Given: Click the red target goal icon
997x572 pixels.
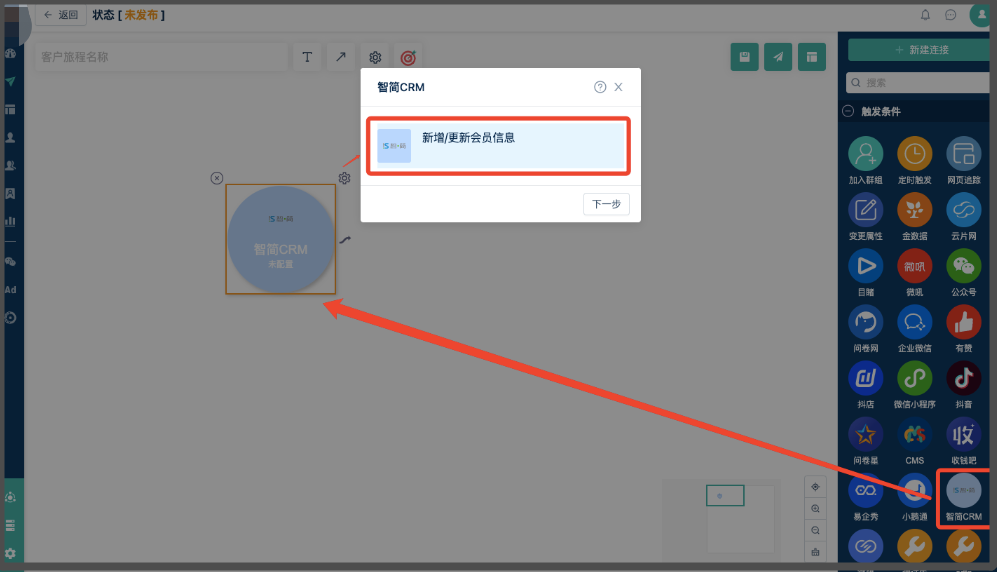Looking at the screenshot, I should pos(408,58).
